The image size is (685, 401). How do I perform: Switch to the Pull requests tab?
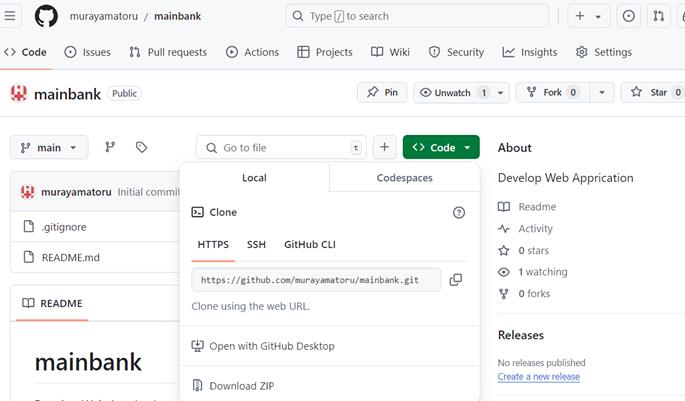[x=168, y=52]
